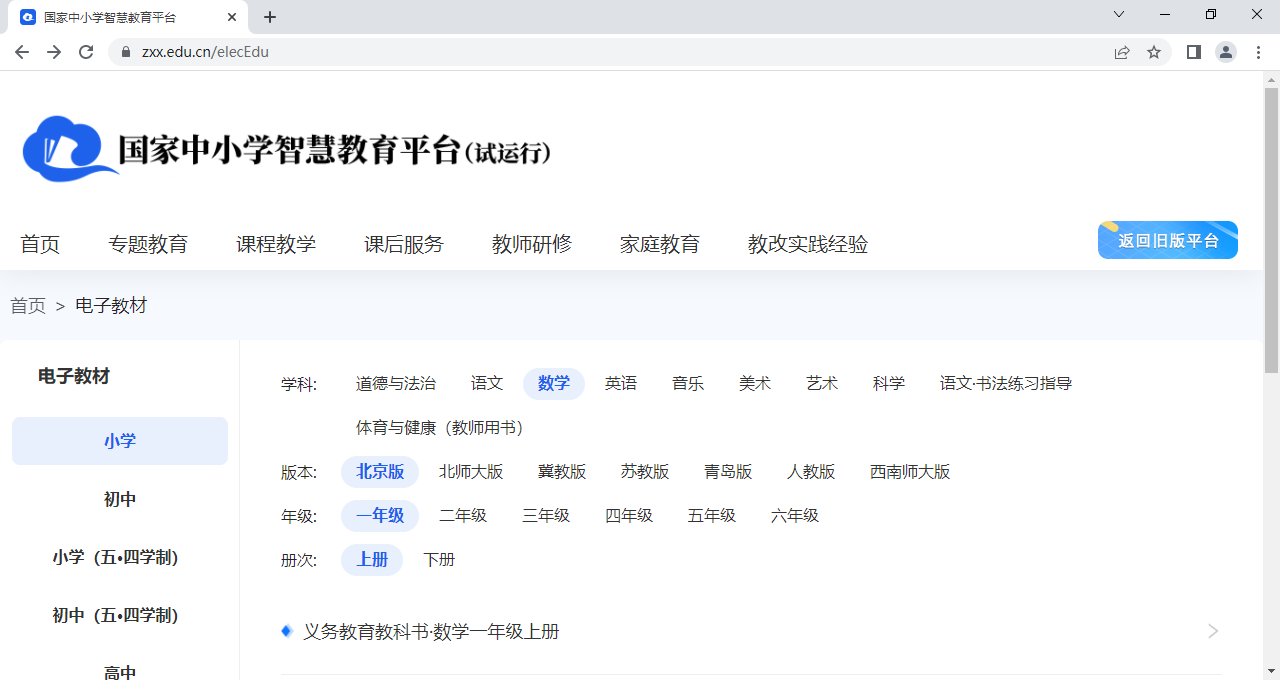Viewport: 1280px width, 680px height.
Task: Open 教师研修 navigation item
Action: pos(532,244)
